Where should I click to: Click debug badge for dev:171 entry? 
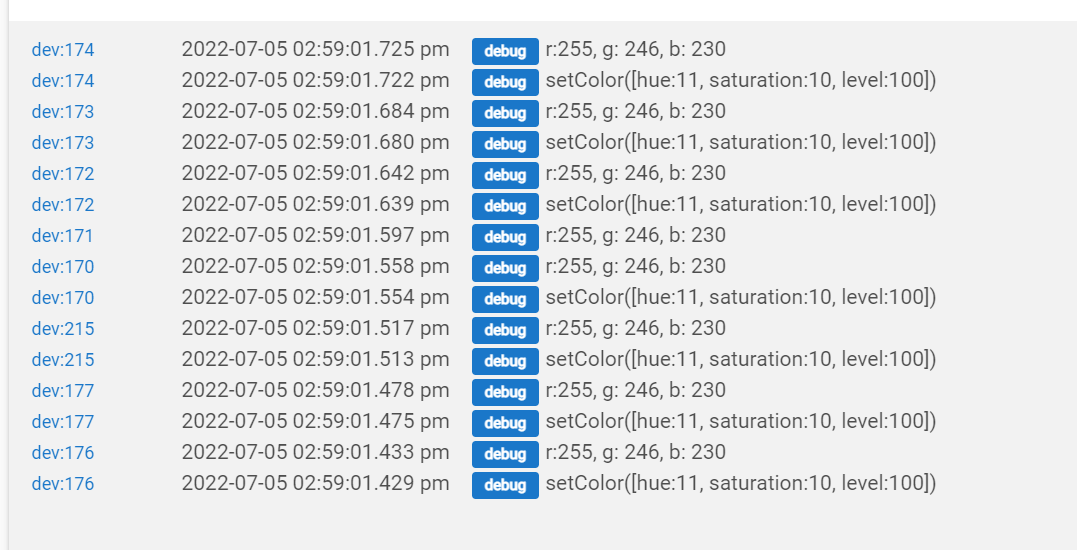505,237
